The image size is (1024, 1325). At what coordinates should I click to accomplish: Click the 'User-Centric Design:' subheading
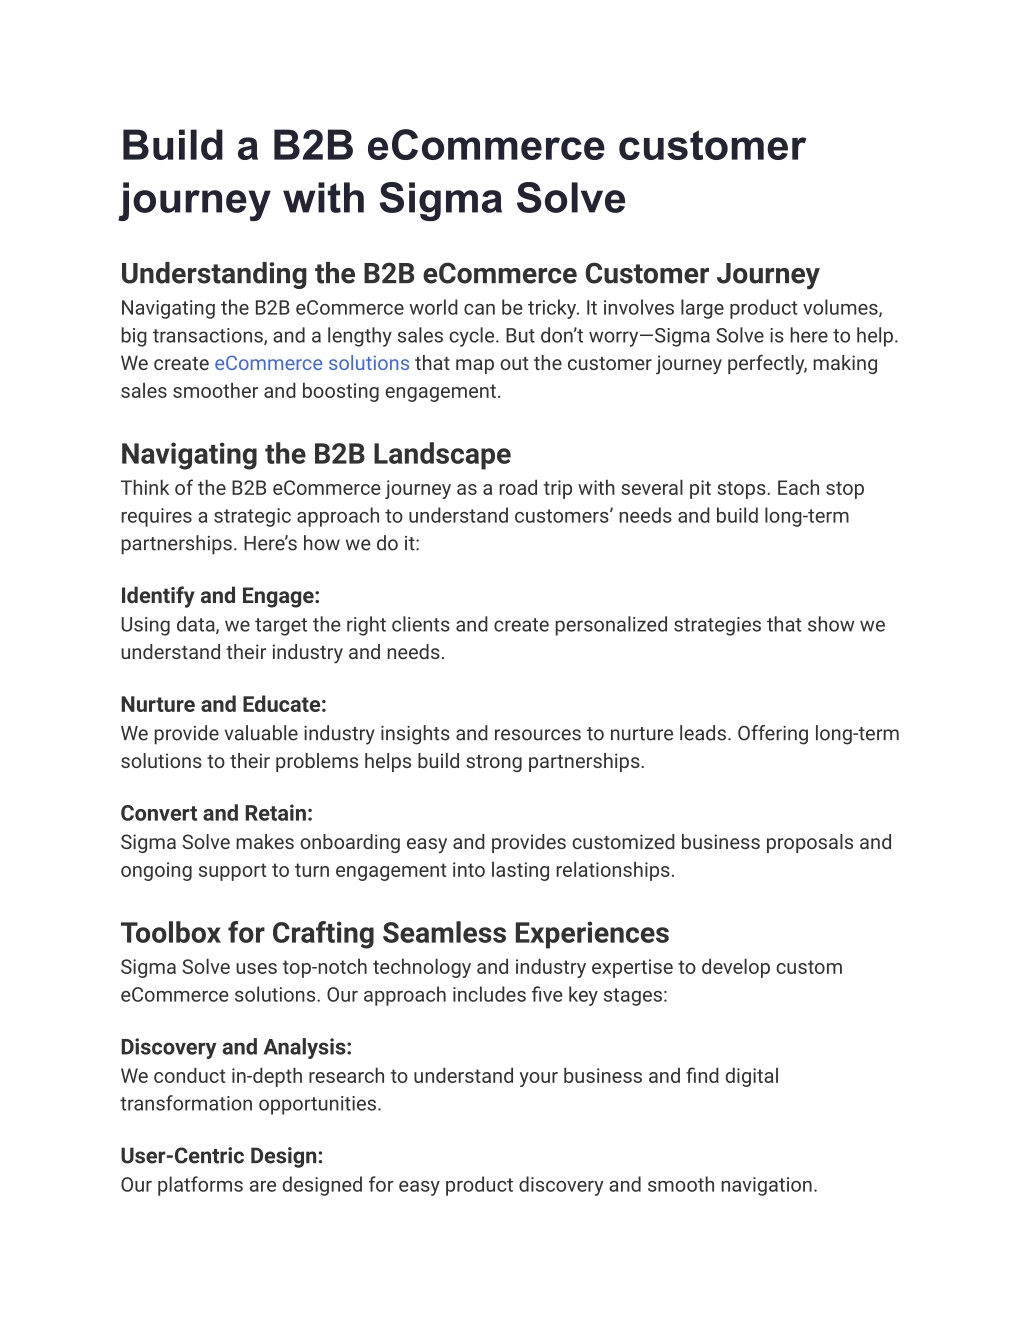222,1157
